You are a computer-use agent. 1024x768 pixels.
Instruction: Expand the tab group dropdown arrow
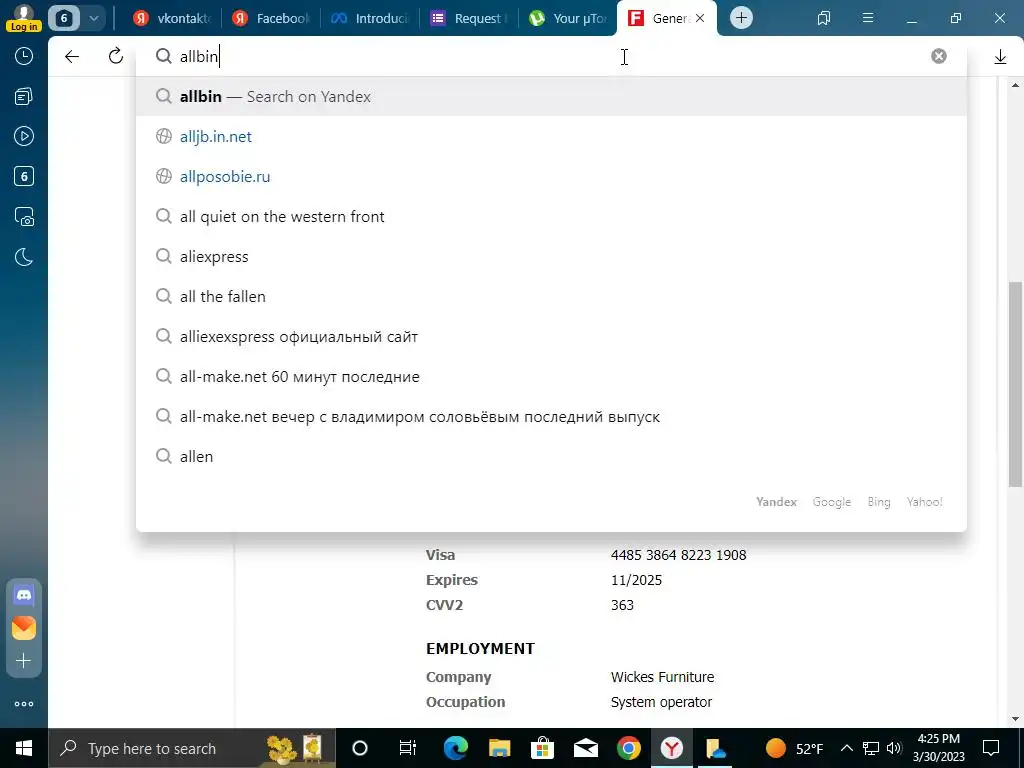click(94, 18)
